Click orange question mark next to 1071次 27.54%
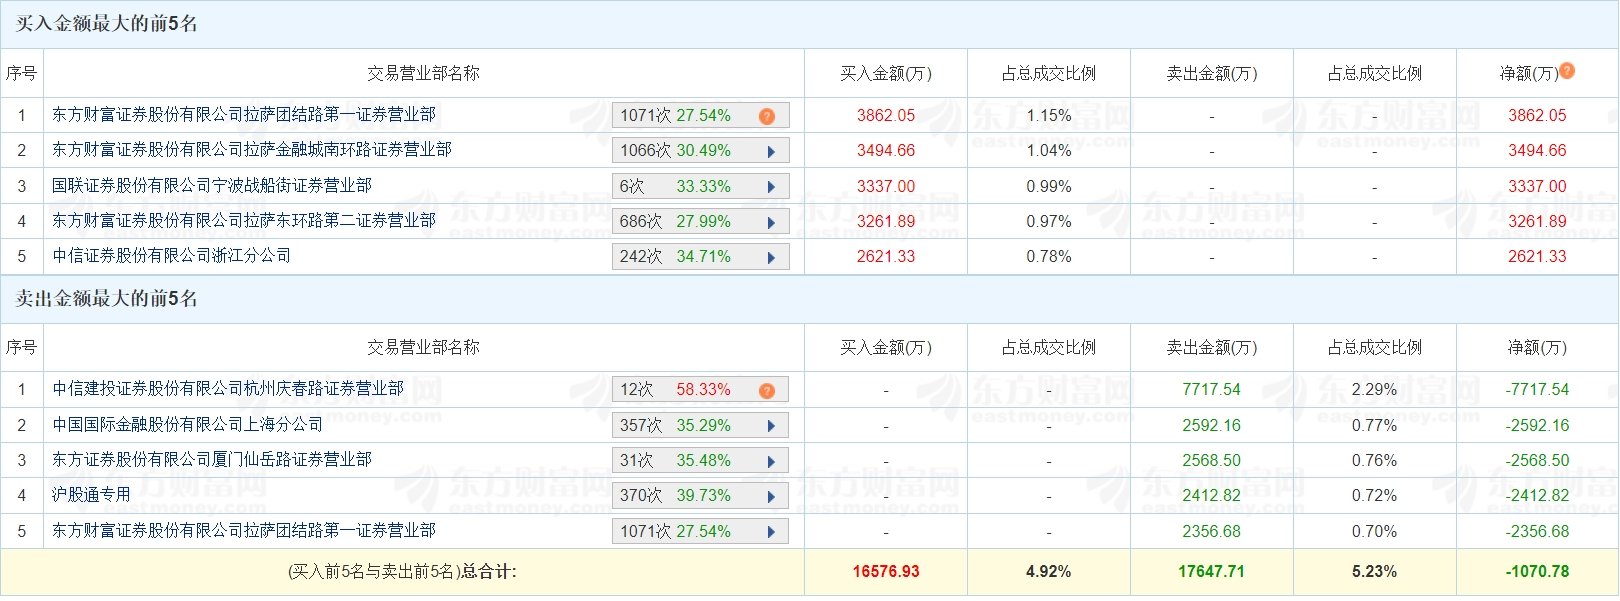The height and width of the screenshot is (601, 1620). pos(767,116)
